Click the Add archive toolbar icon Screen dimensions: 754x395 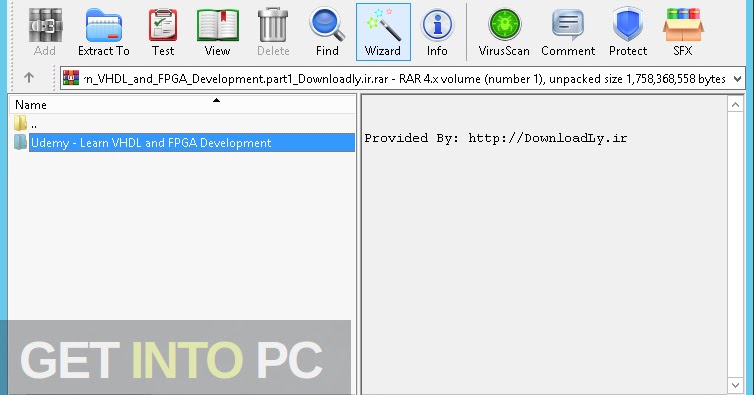pos(45,32)
